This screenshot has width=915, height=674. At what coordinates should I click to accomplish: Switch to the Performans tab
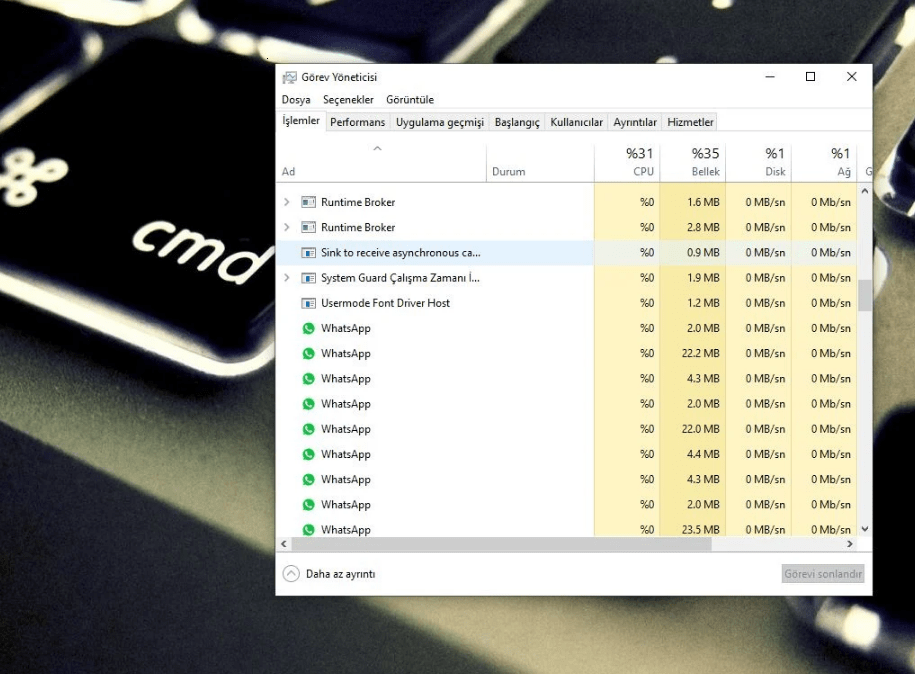tap(357, 122)
